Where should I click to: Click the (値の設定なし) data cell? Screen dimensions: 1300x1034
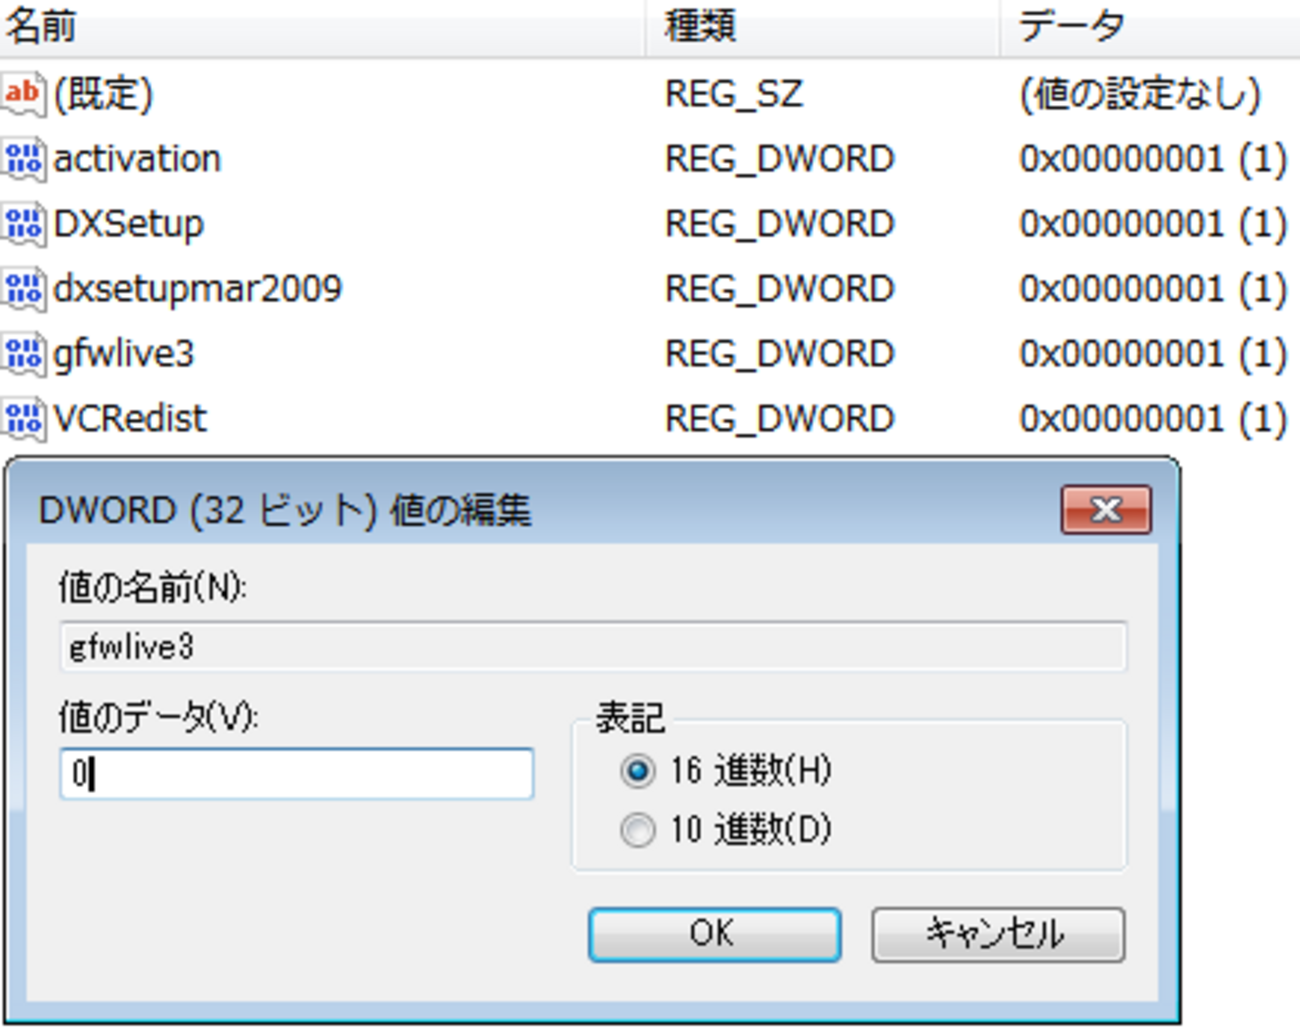(x=1140, y=95)
